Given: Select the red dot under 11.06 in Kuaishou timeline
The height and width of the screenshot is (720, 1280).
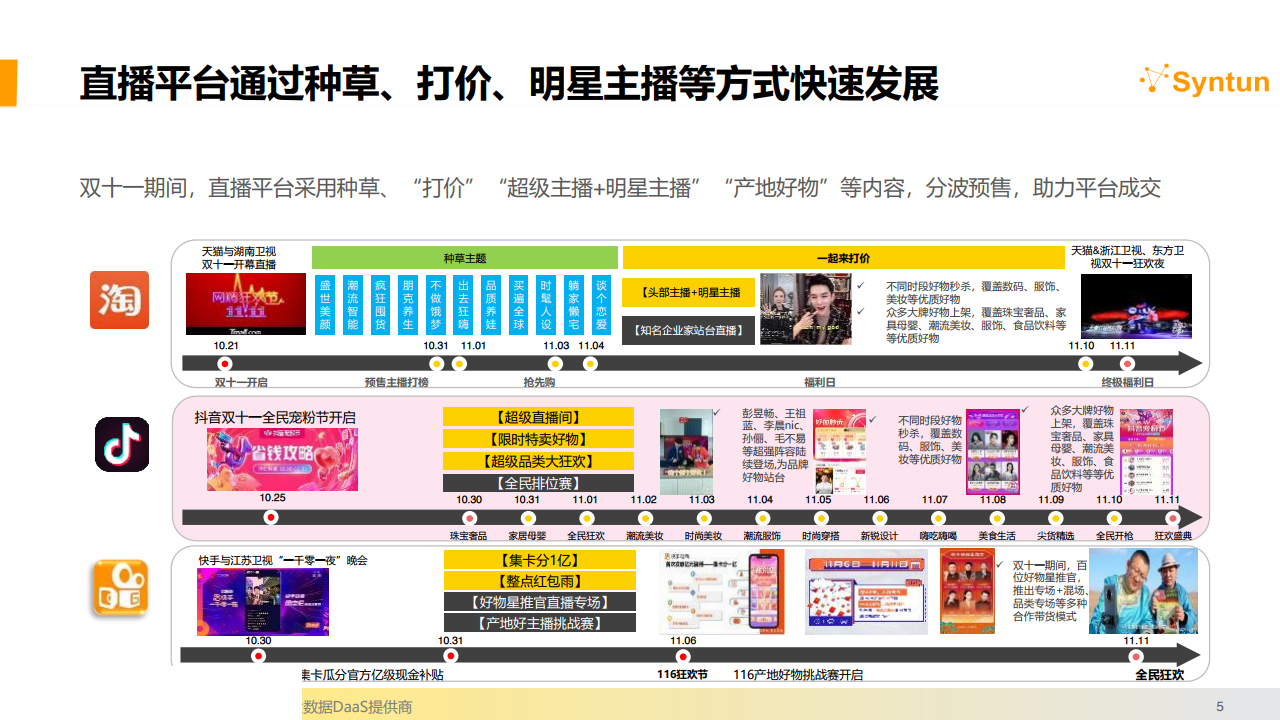Looking at the screenshot, I should pos(683,656).
